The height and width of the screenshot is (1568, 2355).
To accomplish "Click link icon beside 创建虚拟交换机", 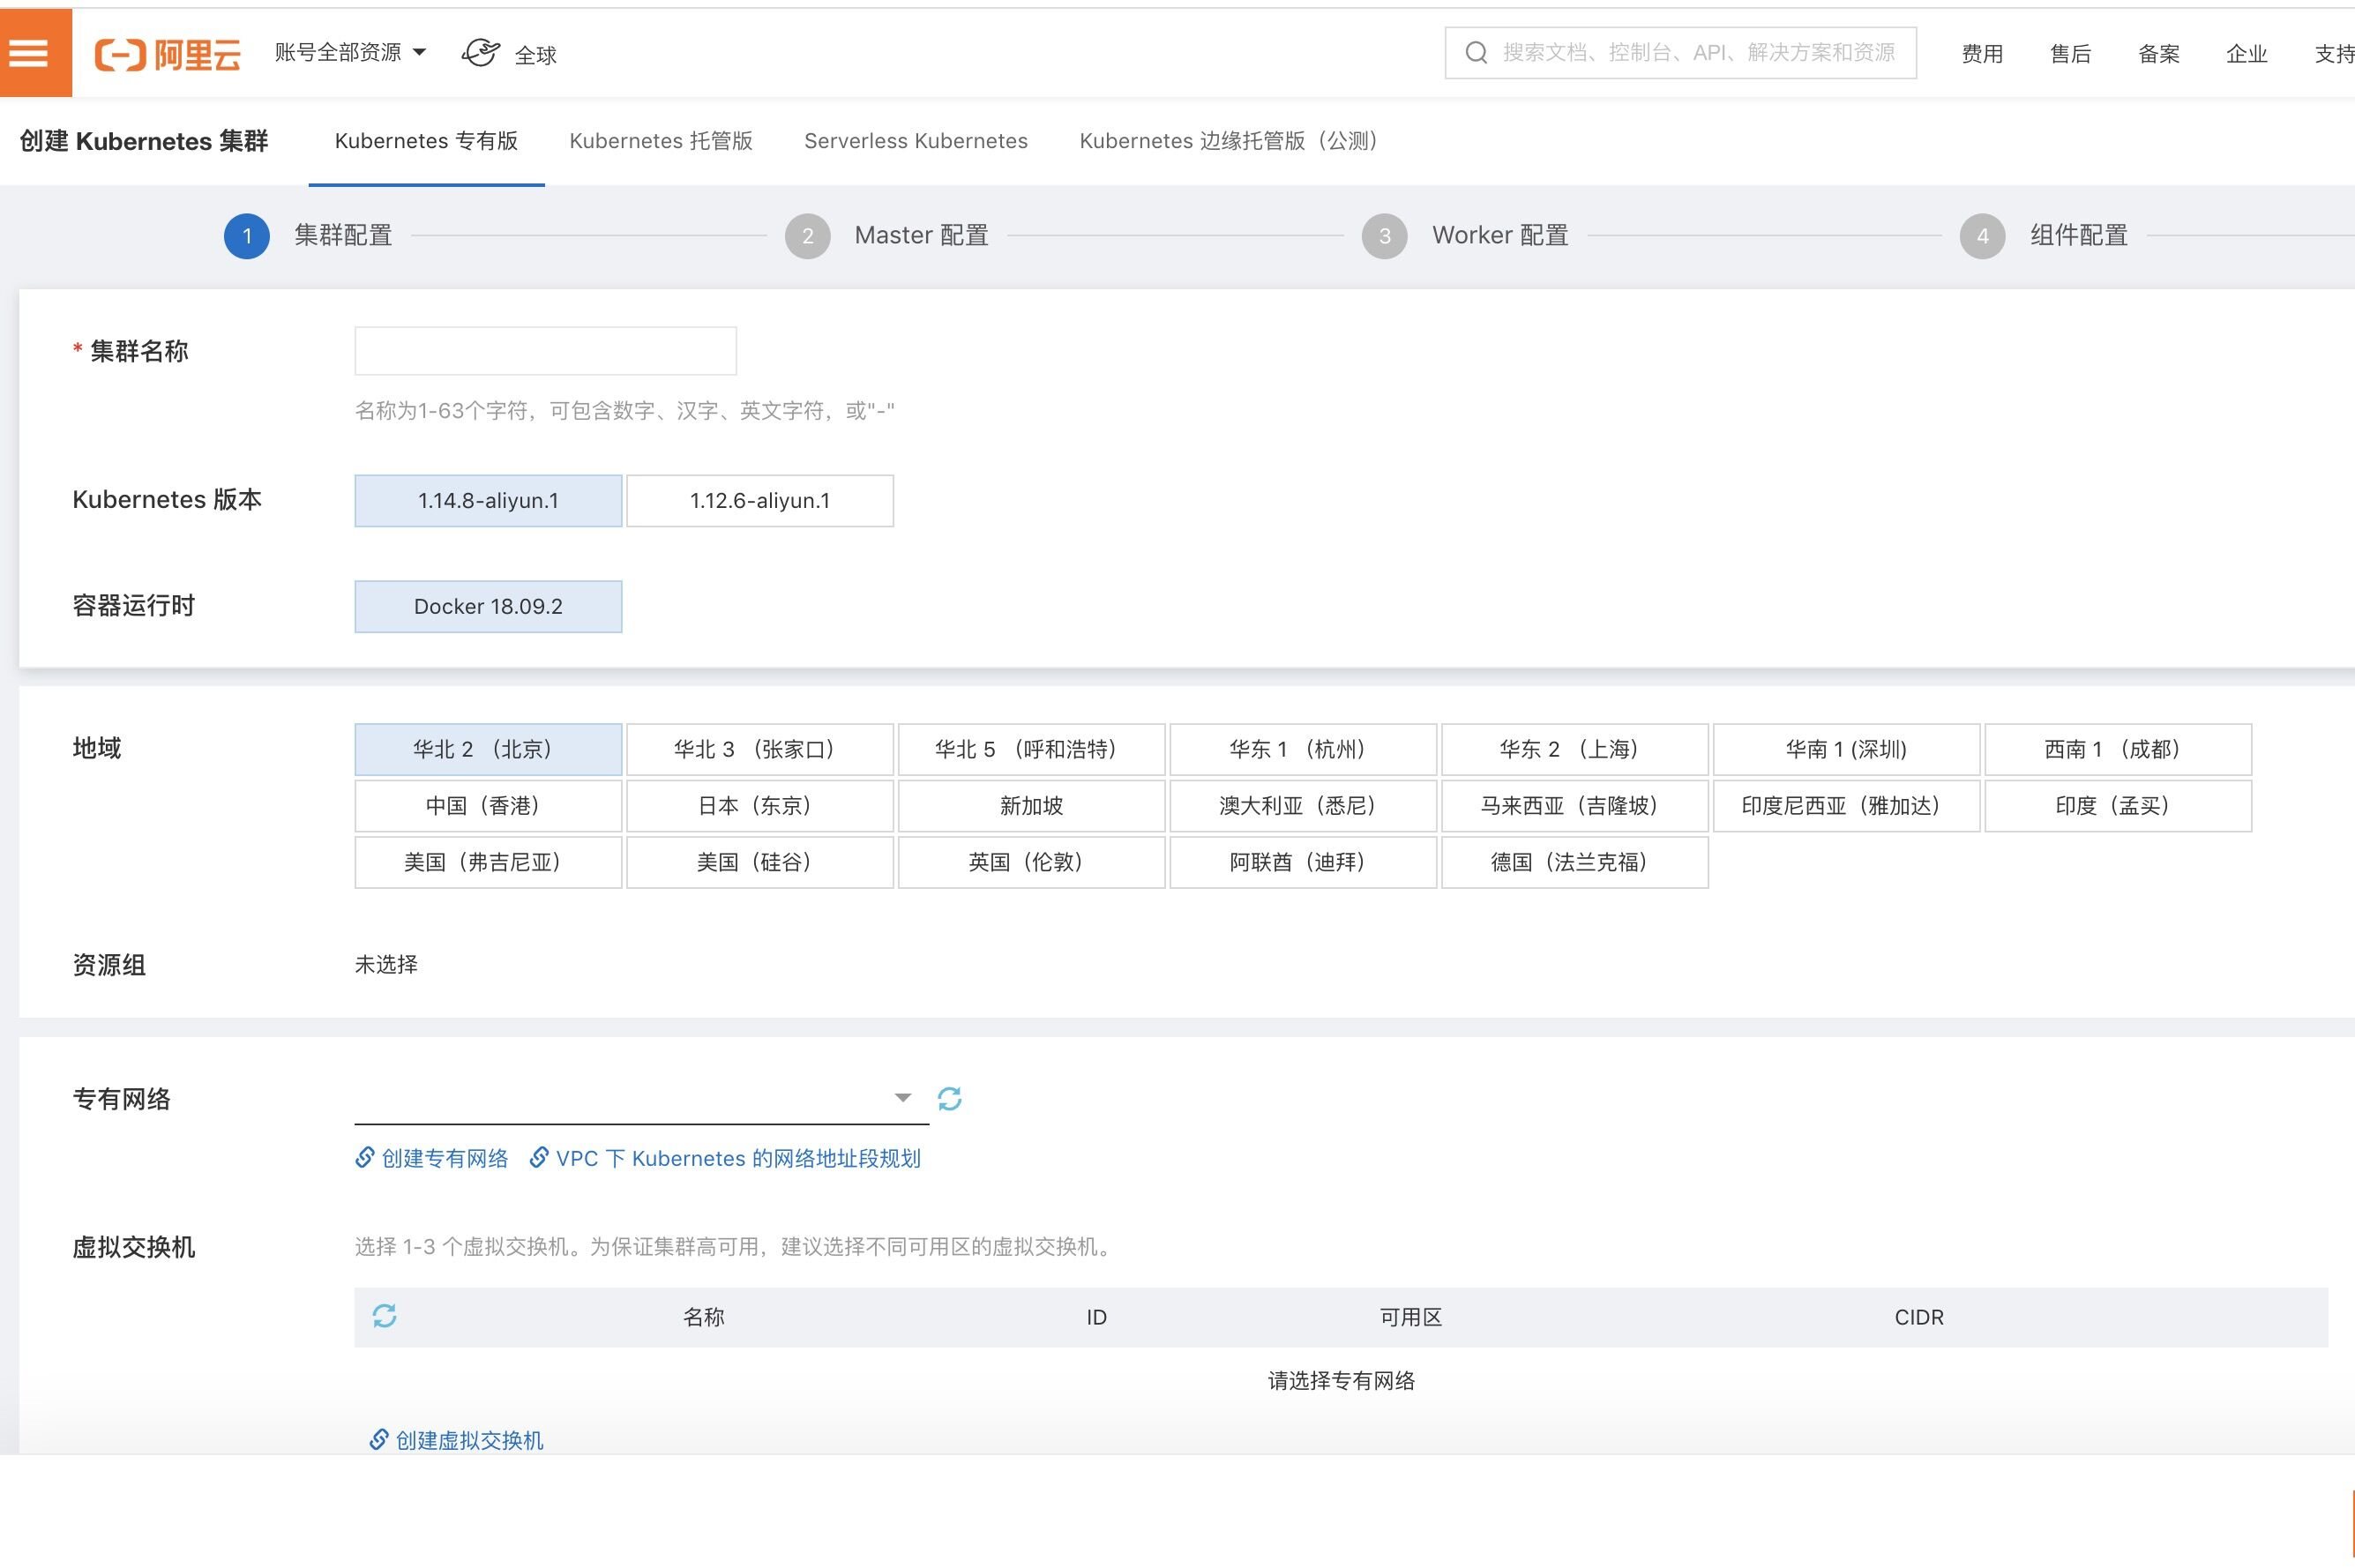I will coord(379,1440).
